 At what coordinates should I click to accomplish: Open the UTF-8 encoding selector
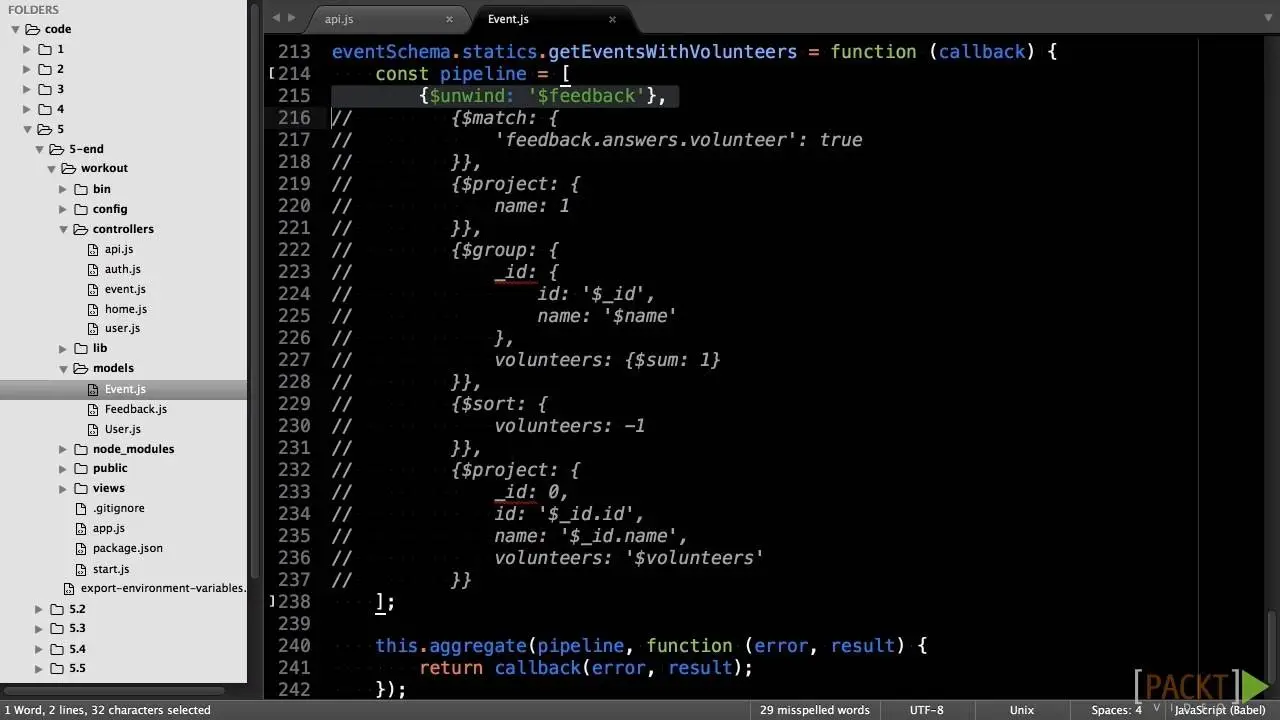tap(926, 710)
